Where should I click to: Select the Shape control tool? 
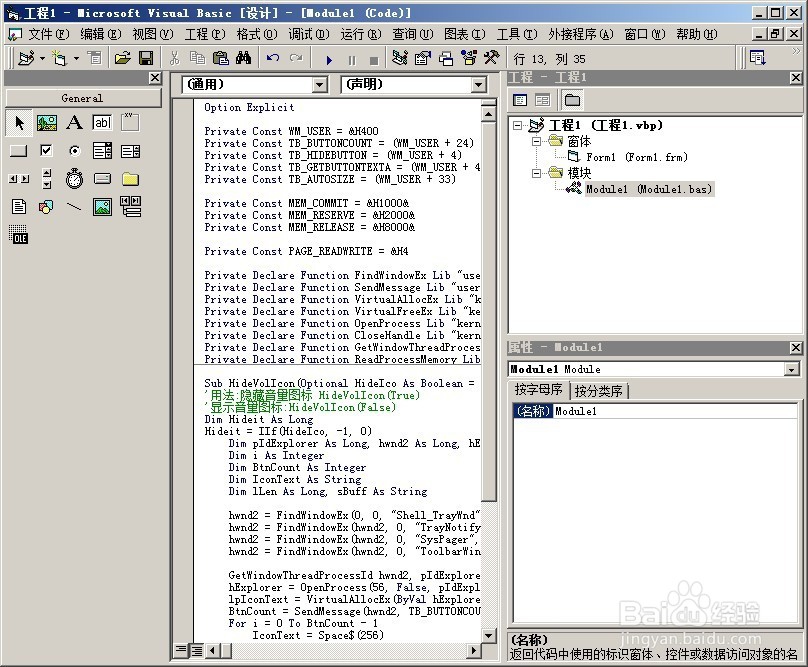(x=47, y=207)
